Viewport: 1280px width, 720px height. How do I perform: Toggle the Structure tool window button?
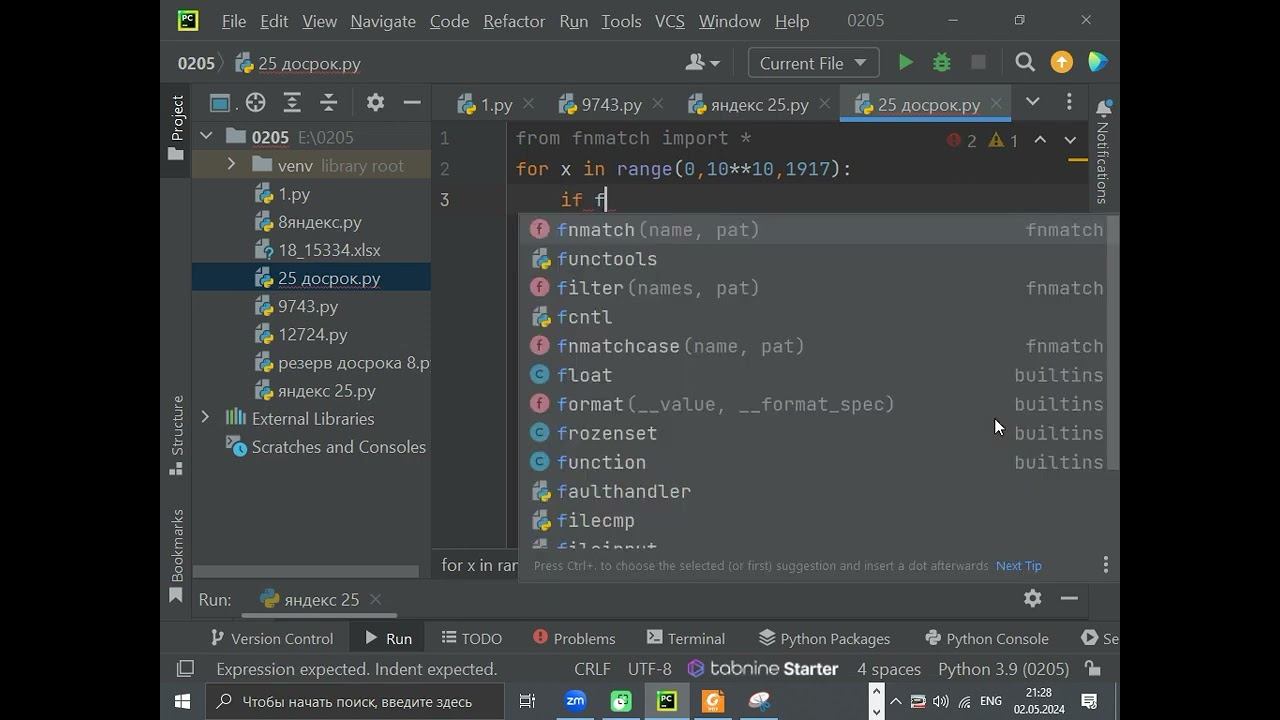click(x=177, y=434)
